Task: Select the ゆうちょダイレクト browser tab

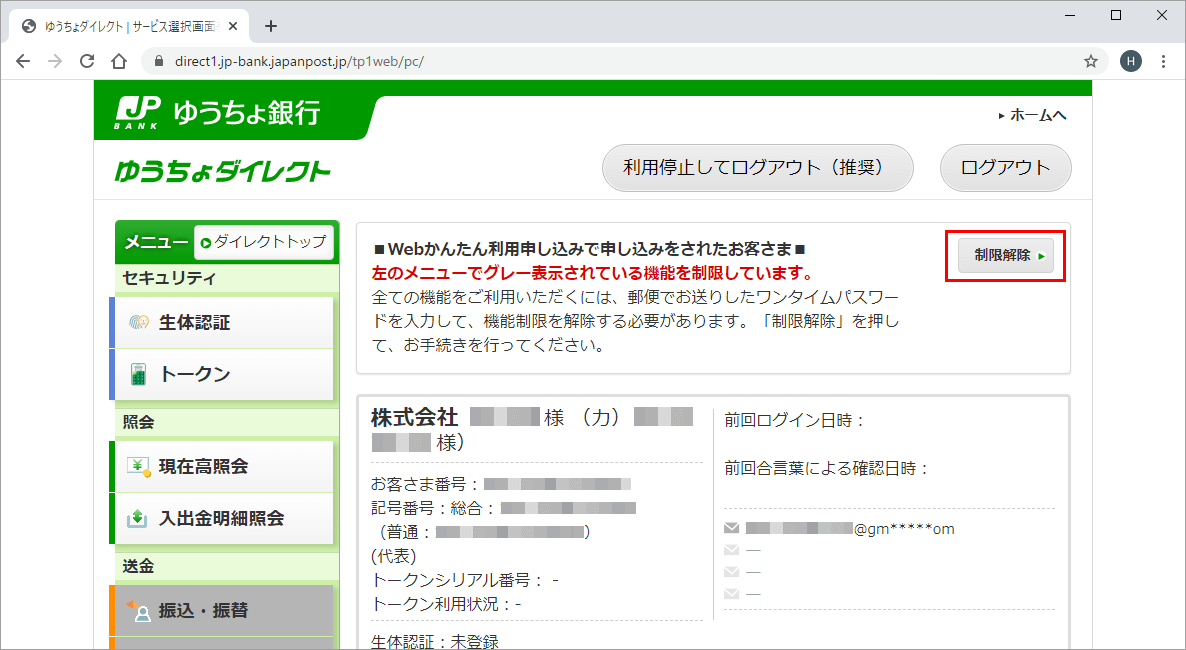Action: click(x=129, y=26)
